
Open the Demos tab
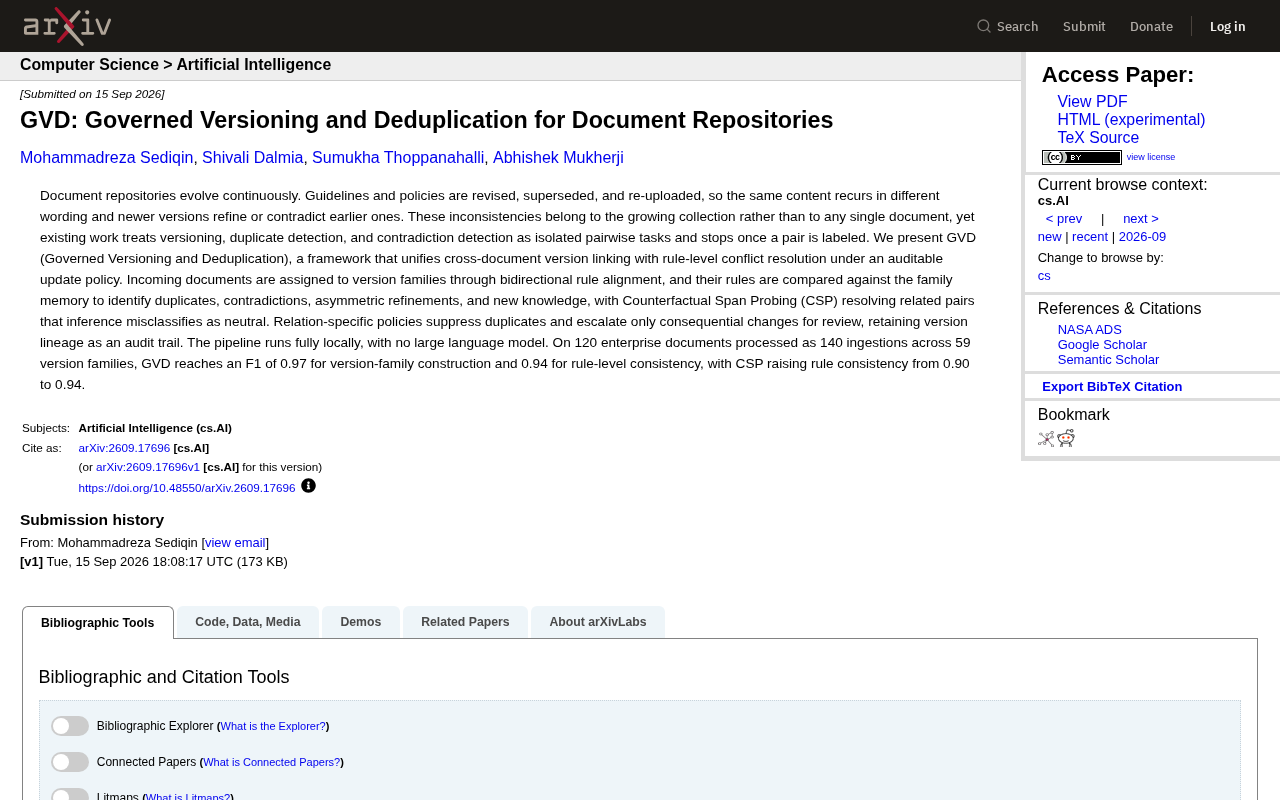coord(361,622)
